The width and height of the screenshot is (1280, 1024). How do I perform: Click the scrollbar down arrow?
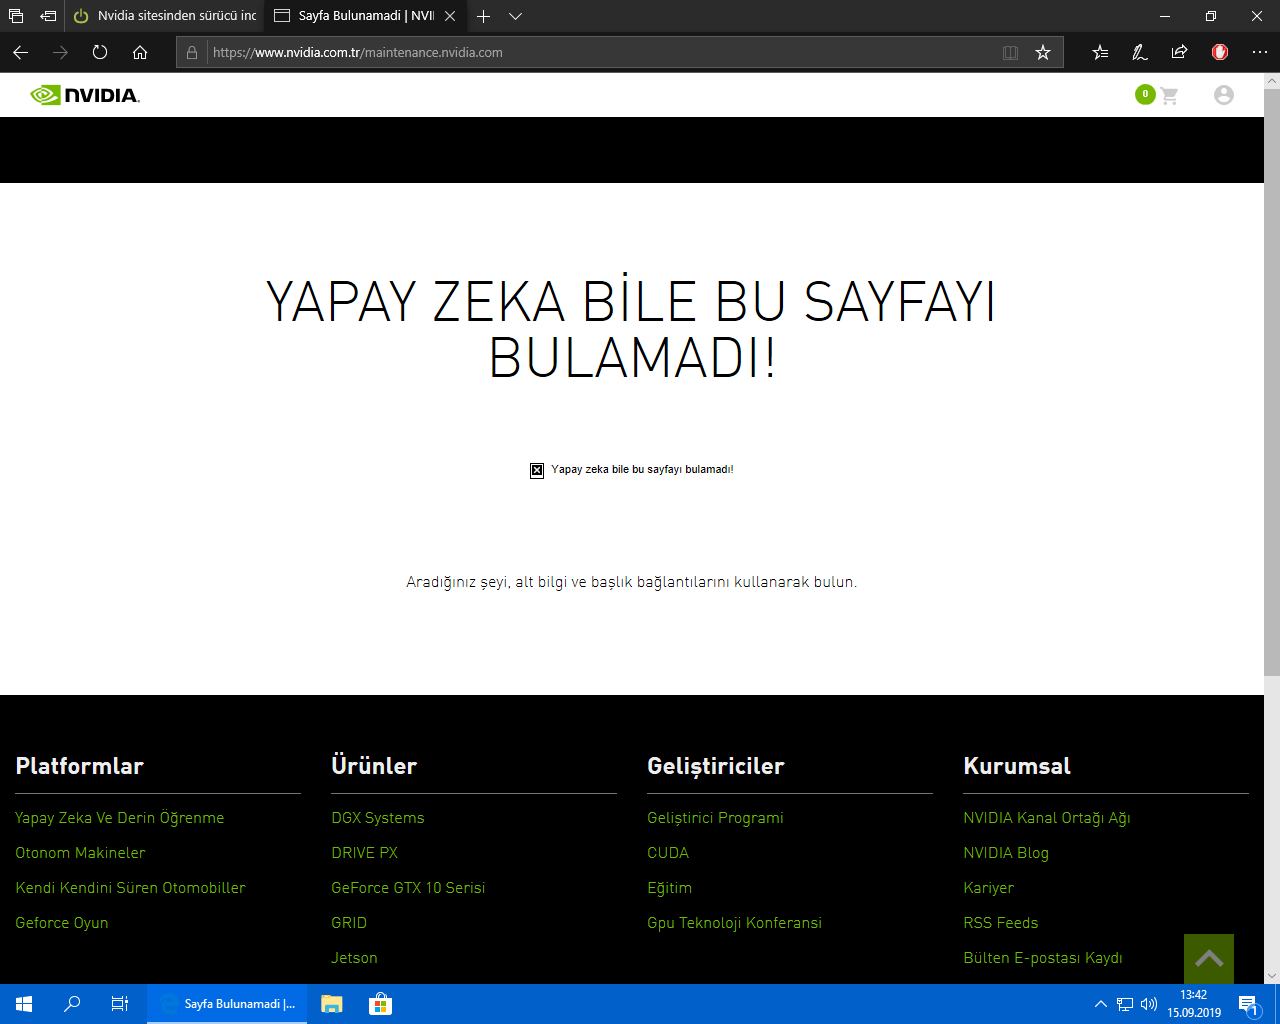click(1272, 976)
